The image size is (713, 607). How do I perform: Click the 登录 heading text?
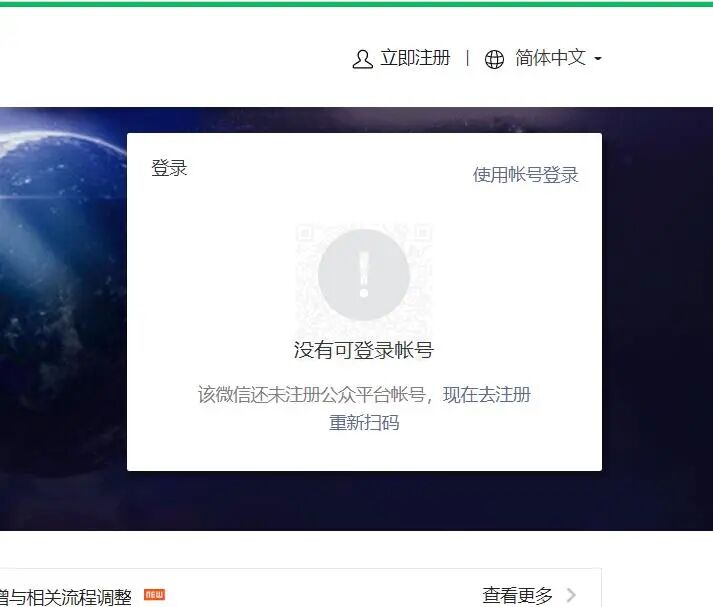[169, 168]
